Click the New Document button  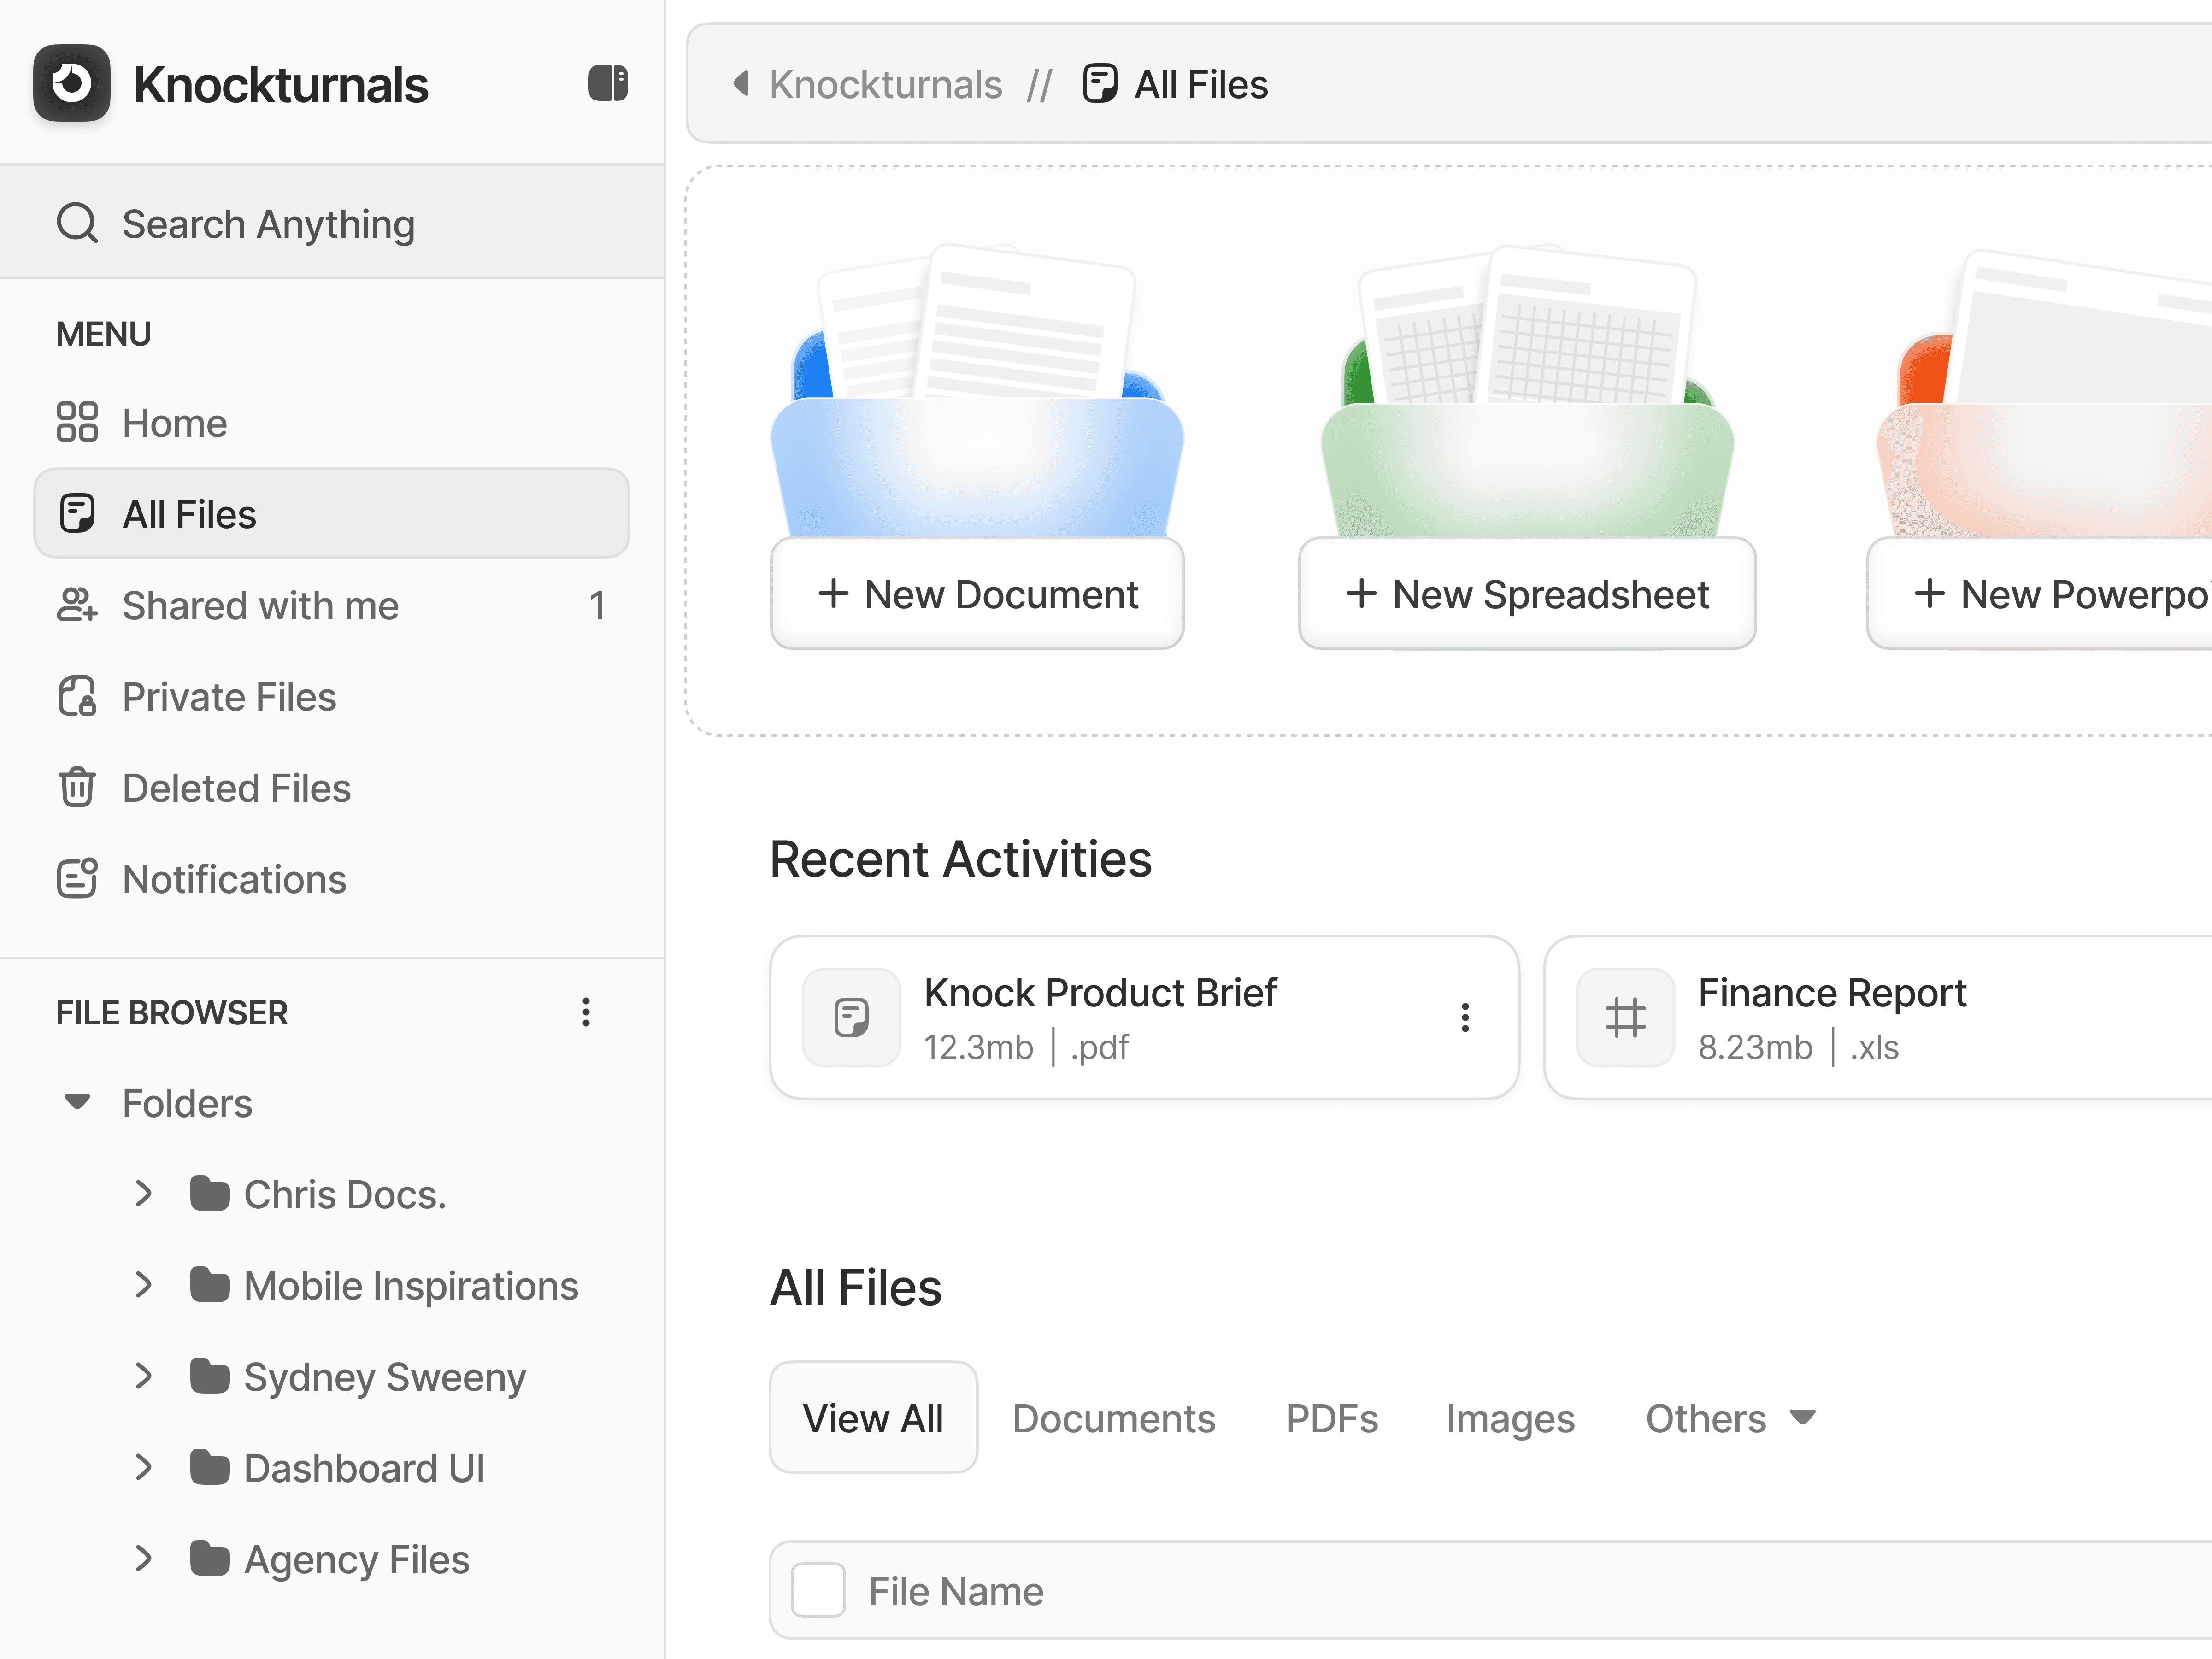pyautogui.click(x=977, y=594)
